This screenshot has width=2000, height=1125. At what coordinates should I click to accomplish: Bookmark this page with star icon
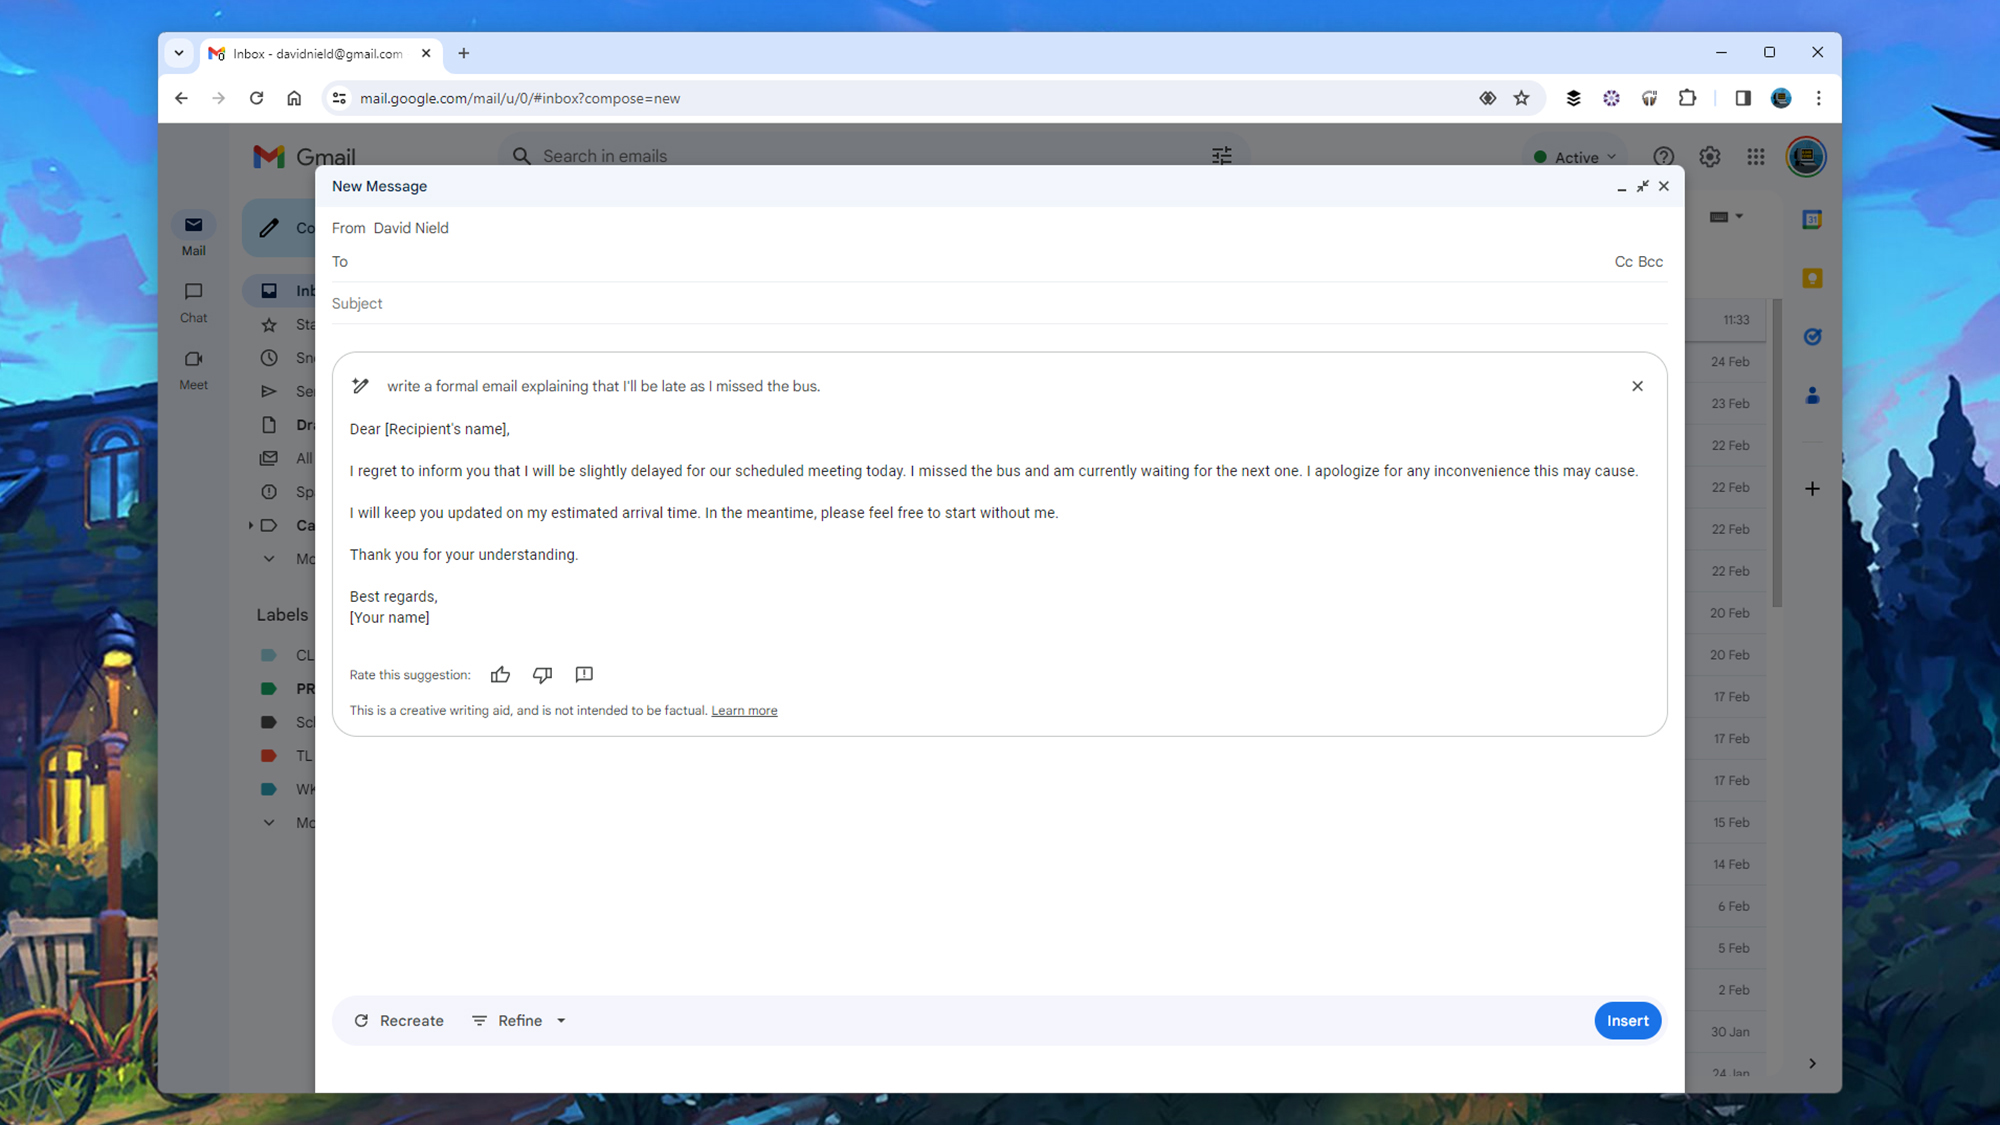pyautogui.click(x=1521, y=98)
